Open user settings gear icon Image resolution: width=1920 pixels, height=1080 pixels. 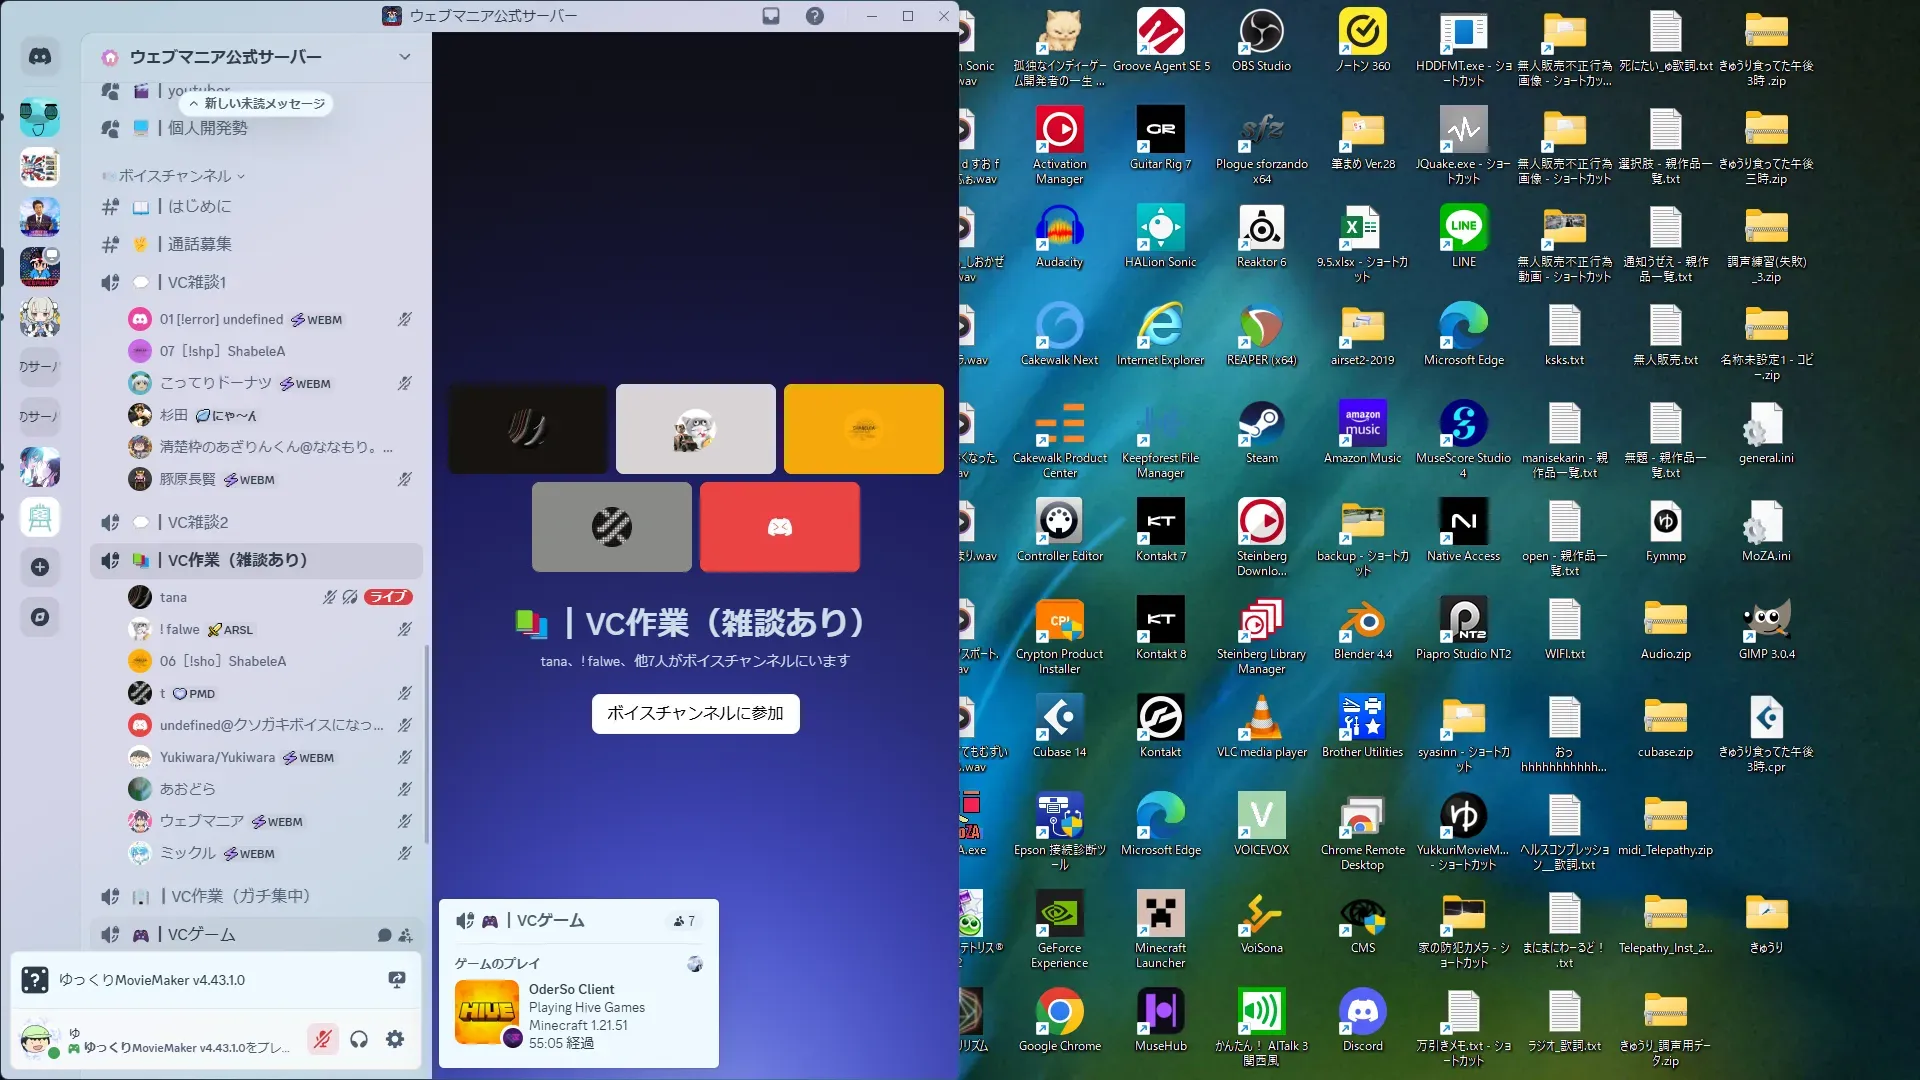tap(395, 1039)
